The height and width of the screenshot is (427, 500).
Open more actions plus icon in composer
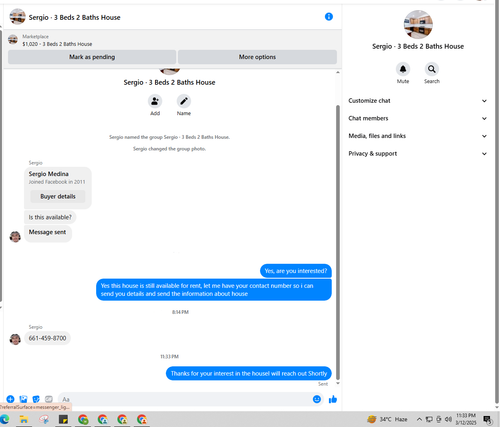10,399
